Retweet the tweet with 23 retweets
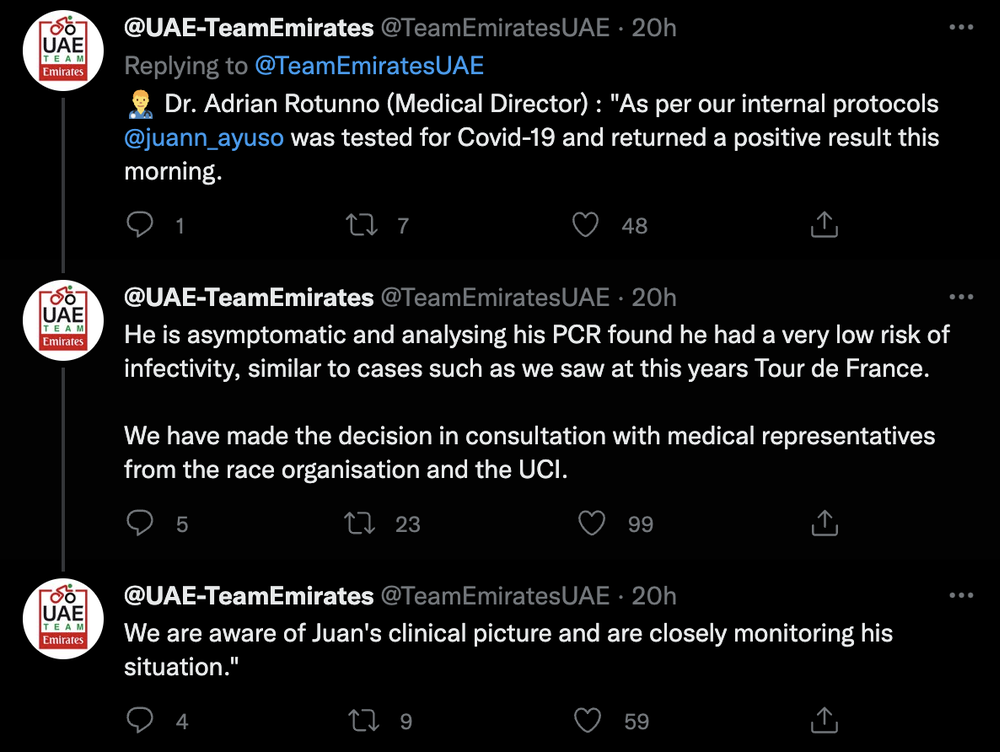The width and height of the screenshot is (1000, 752). click(x=360, y=523)
